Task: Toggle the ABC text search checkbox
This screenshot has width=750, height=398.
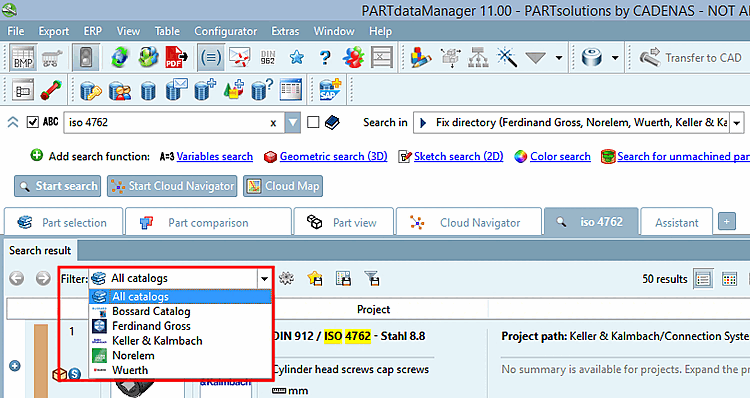Action: [x=33, y=122]
